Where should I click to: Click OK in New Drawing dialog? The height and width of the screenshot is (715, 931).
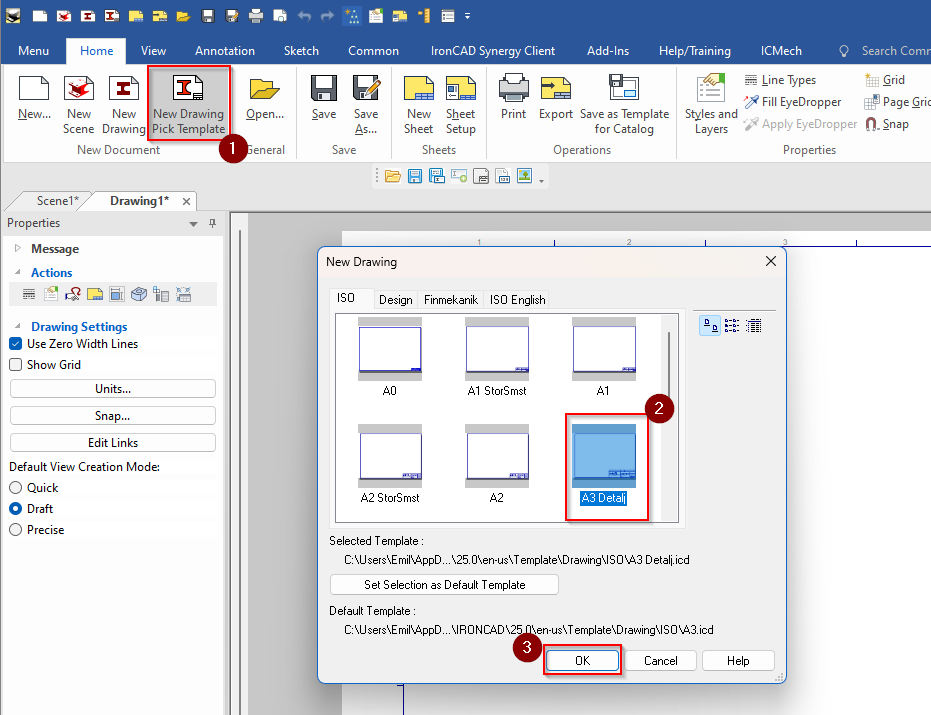pos(582,660)
